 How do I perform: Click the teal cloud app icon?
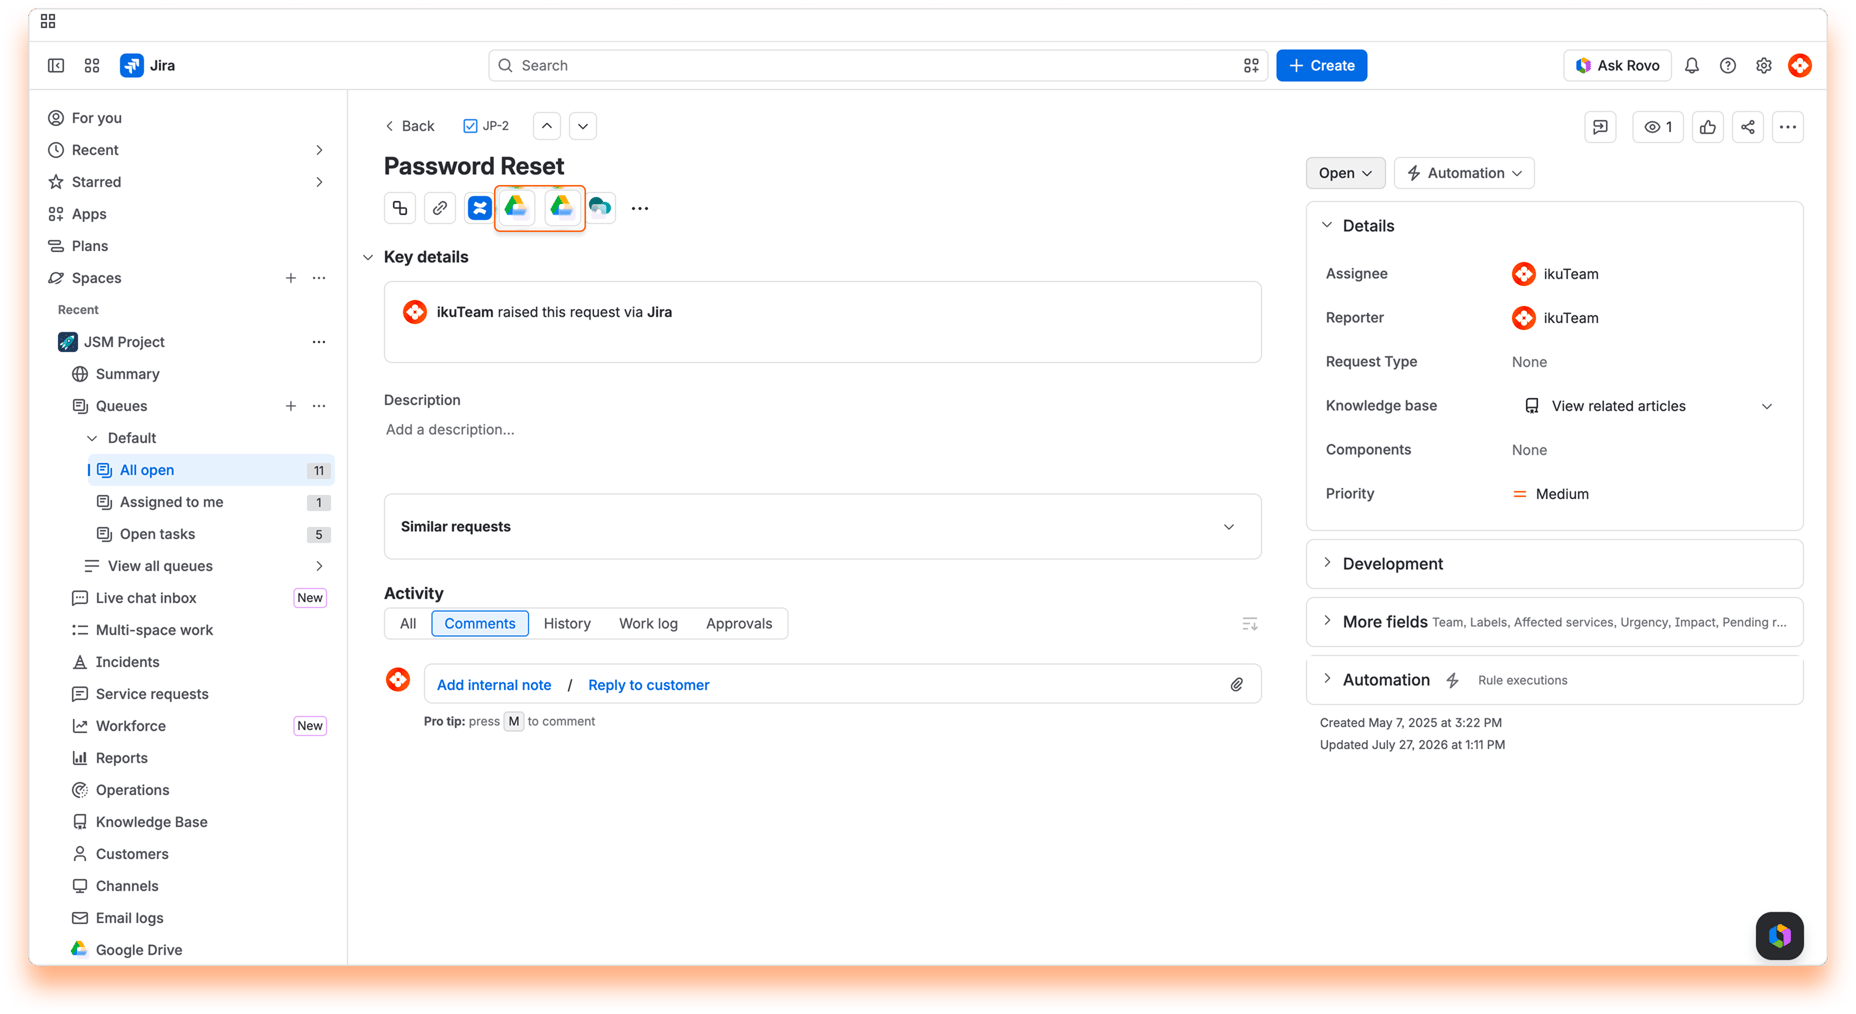coord(600,208)
